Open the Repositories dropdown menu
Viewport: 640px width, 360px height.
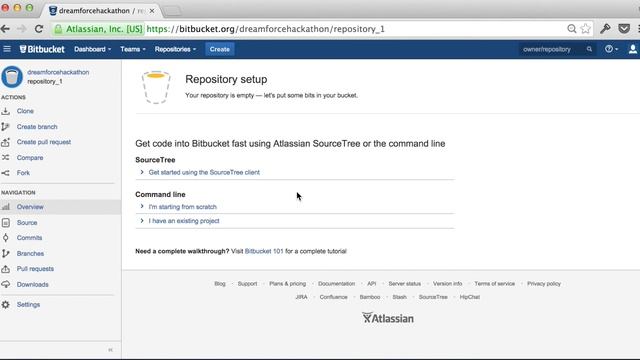pyautogui.click(x=175, y=49)
